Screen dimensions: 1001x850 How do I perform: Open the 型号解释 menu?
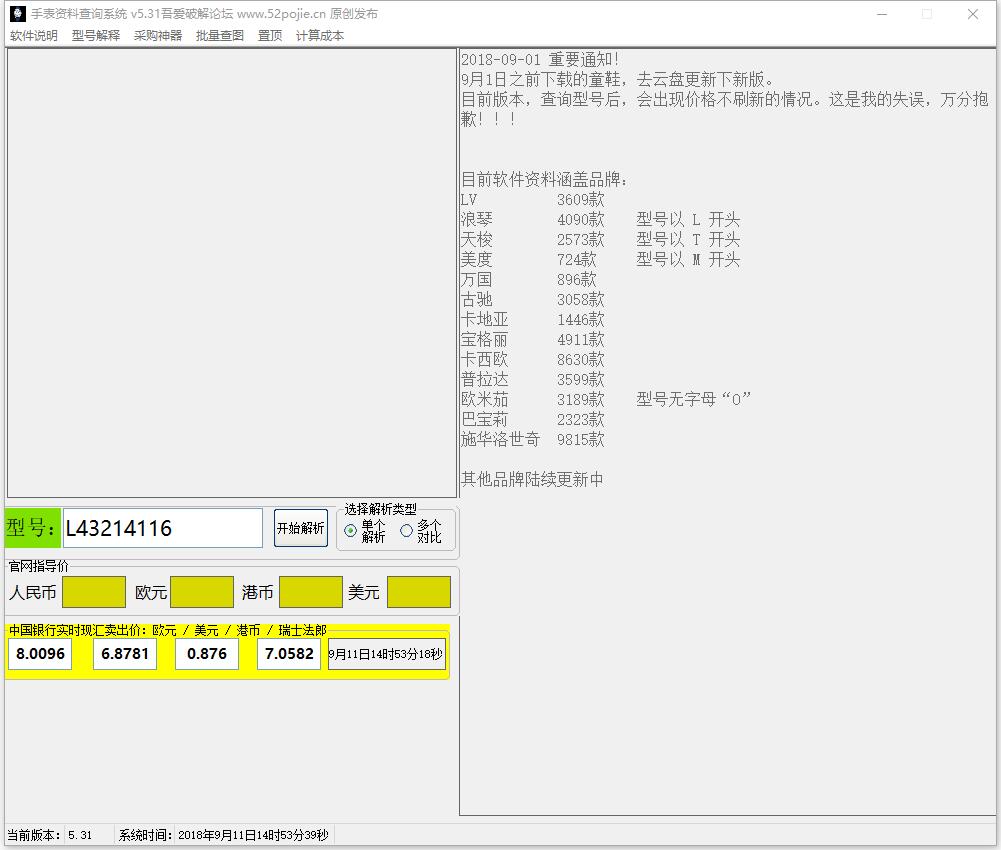(96, 36)
